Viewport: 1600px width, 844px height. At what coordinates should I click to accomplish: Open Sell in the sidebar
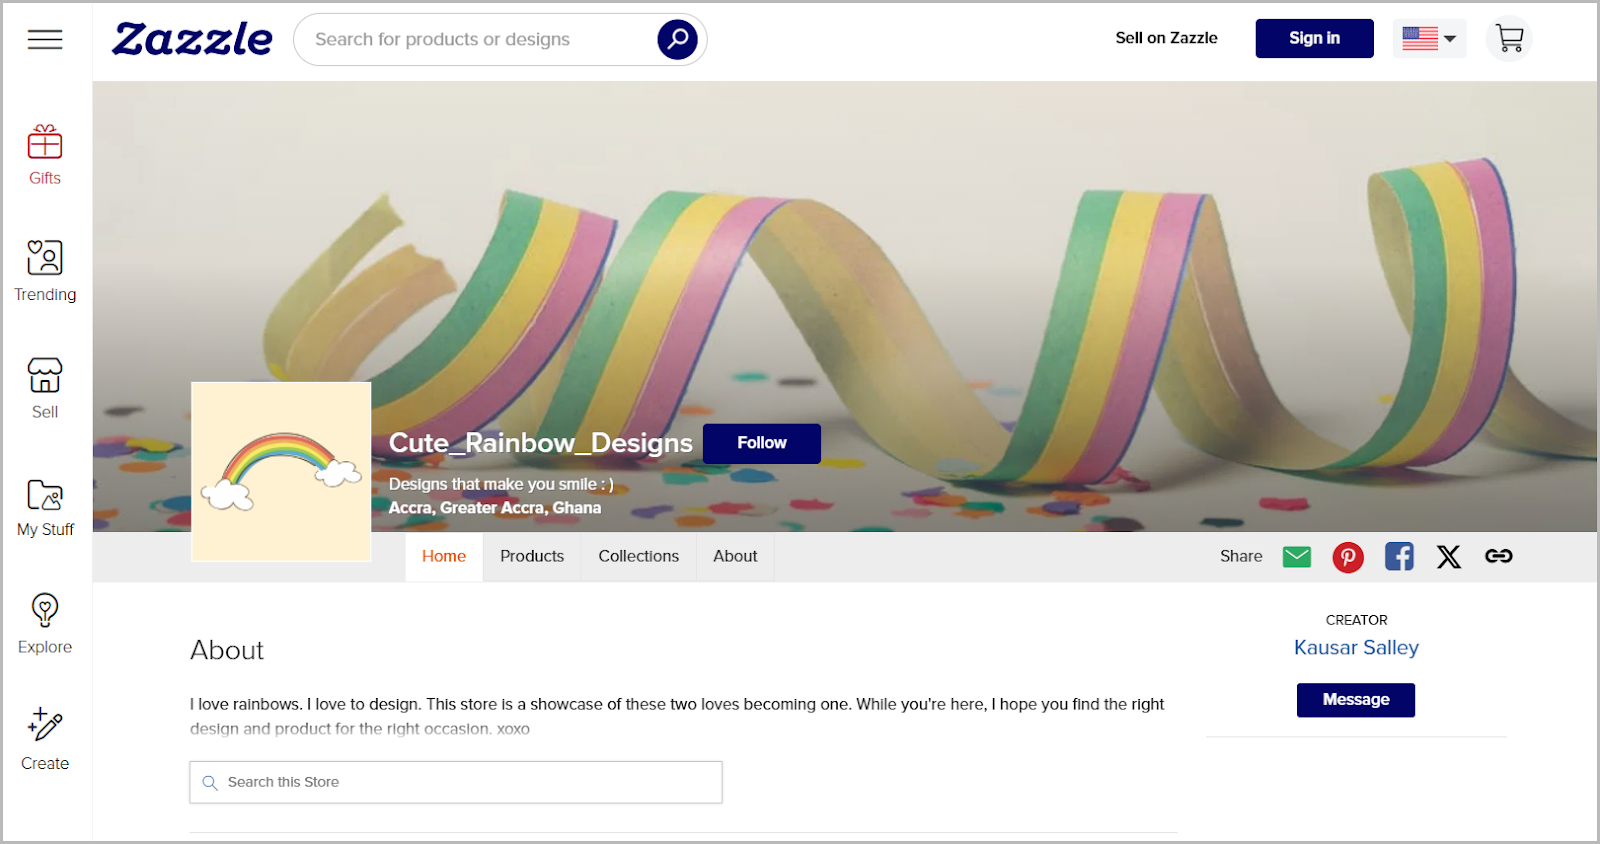tap(45, 389)
